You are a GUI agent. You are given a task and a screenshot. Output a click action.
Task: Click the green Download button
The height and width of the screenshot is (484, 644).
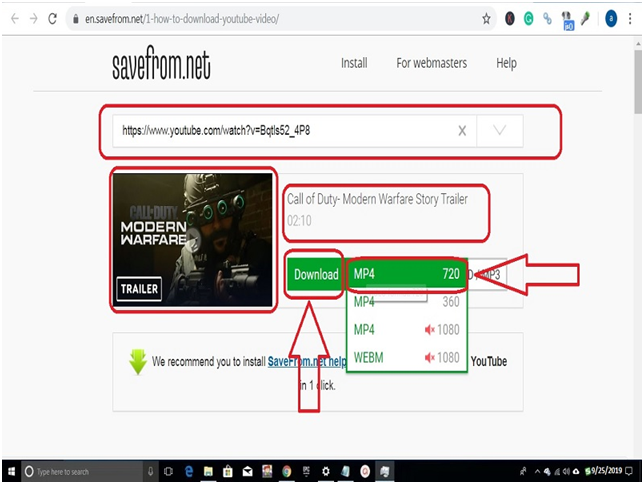pos(314,274)
